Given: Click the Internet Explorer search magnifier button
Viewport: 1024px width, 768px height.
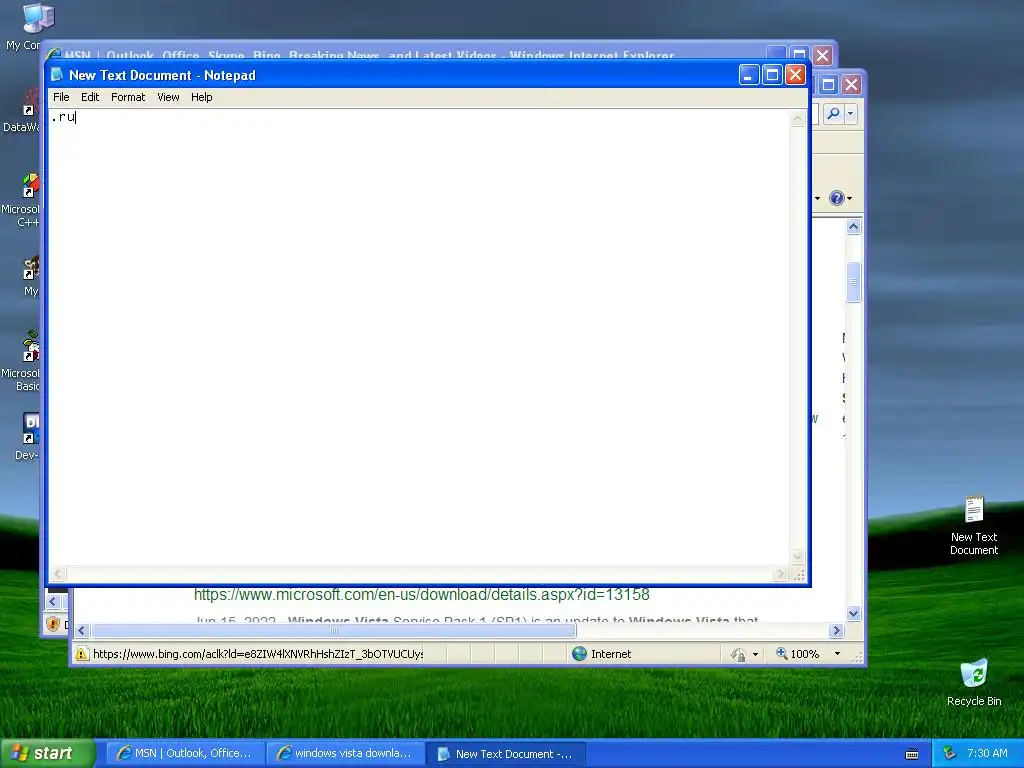Looking at the screenshot, I should (833, 114).
